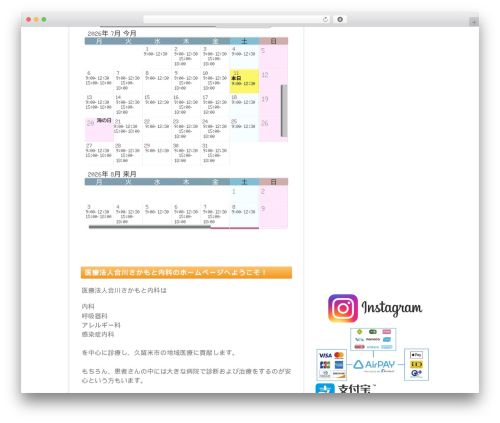The image size is (500, 423).
Task: Open a new tab with the plus button
Action: click(474, 22)
